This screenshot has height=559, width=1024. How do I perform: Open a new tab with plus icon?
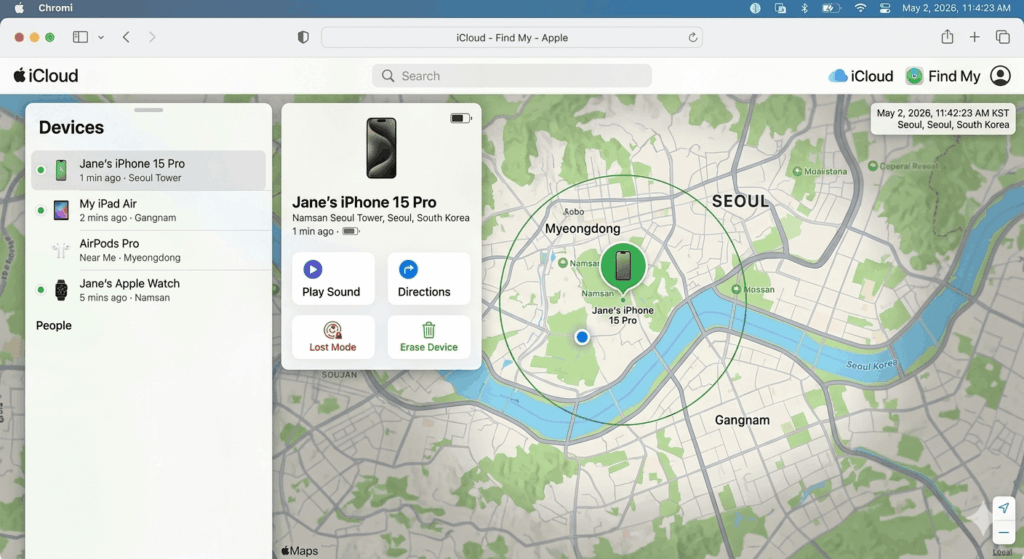pos(974,37)
